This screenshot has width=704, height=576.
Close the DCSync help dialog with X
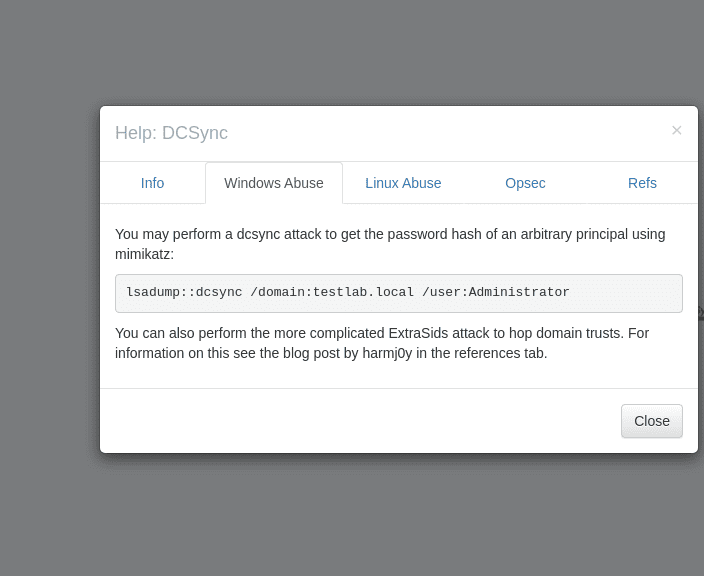tap(676, 130)
